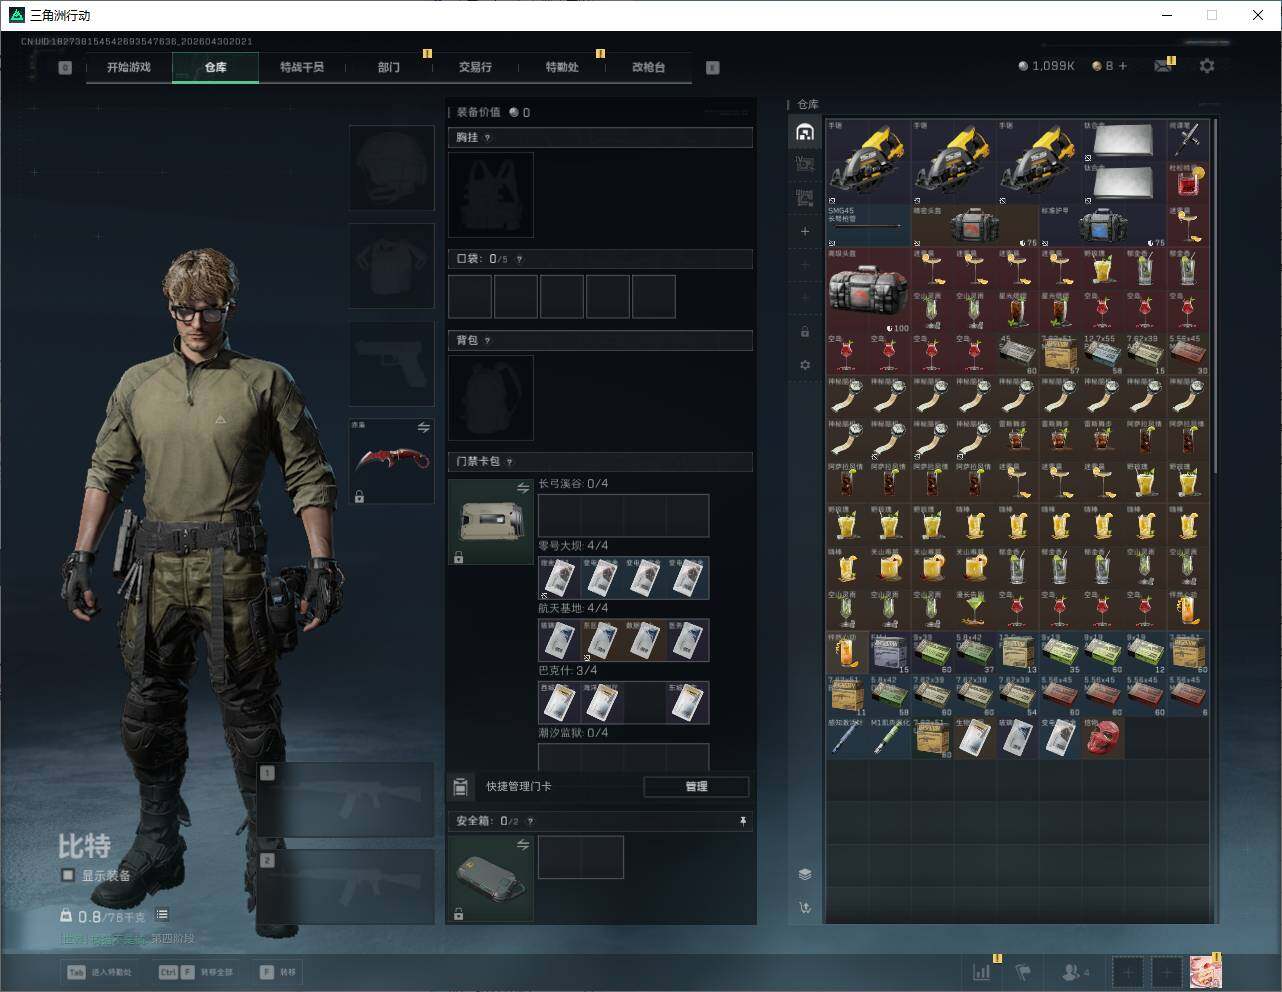The image size is (1282, 992).
Task: Toggle the pin icon on 安全箱 header
Action: 743,821
